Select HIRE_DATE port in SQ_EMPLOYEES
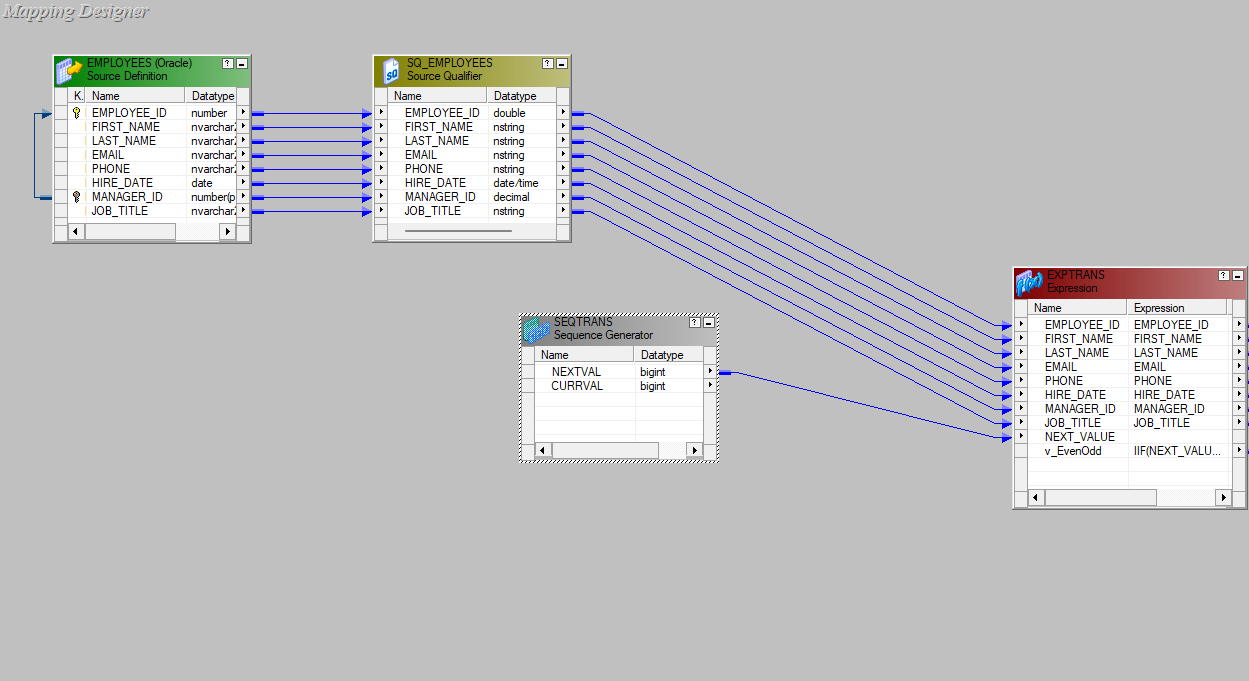This screenshot has height=681, width=1249. (x=435, y=183)
